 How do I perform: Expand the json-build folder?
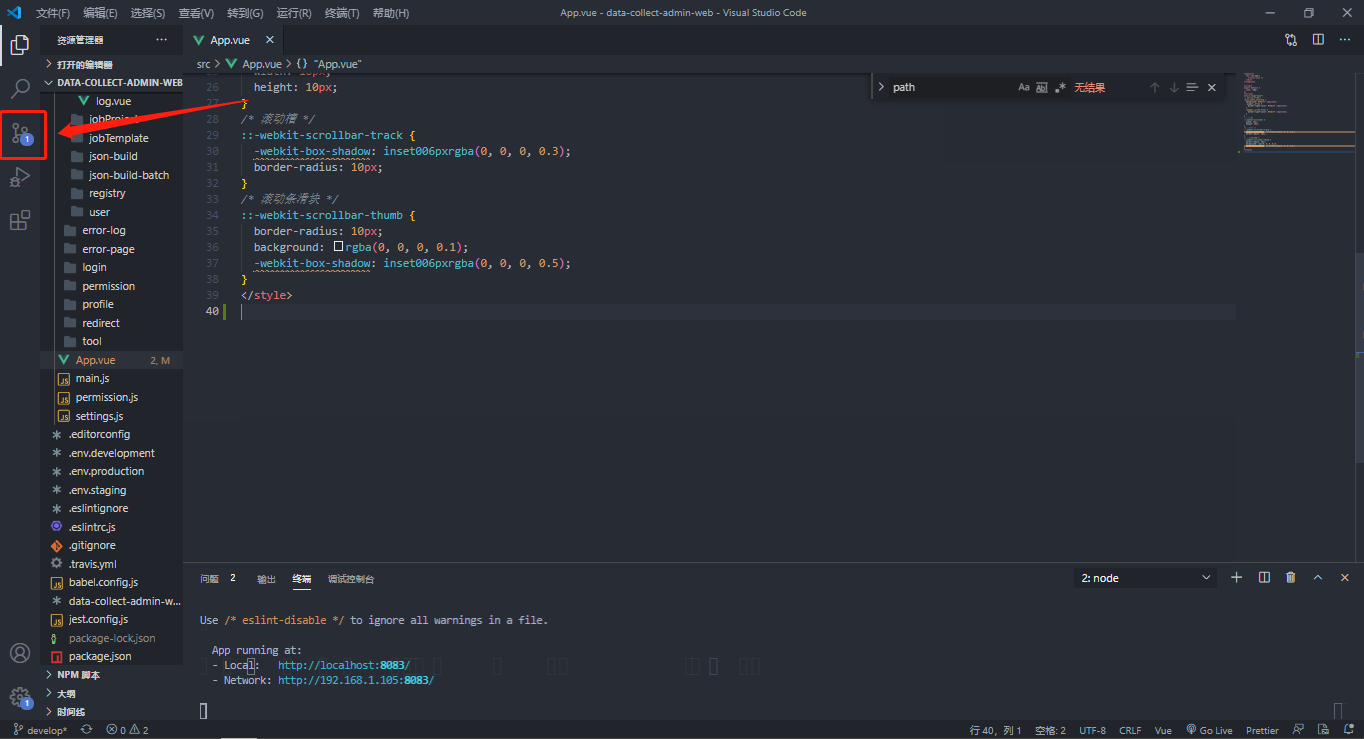click(x=112, y=156)
